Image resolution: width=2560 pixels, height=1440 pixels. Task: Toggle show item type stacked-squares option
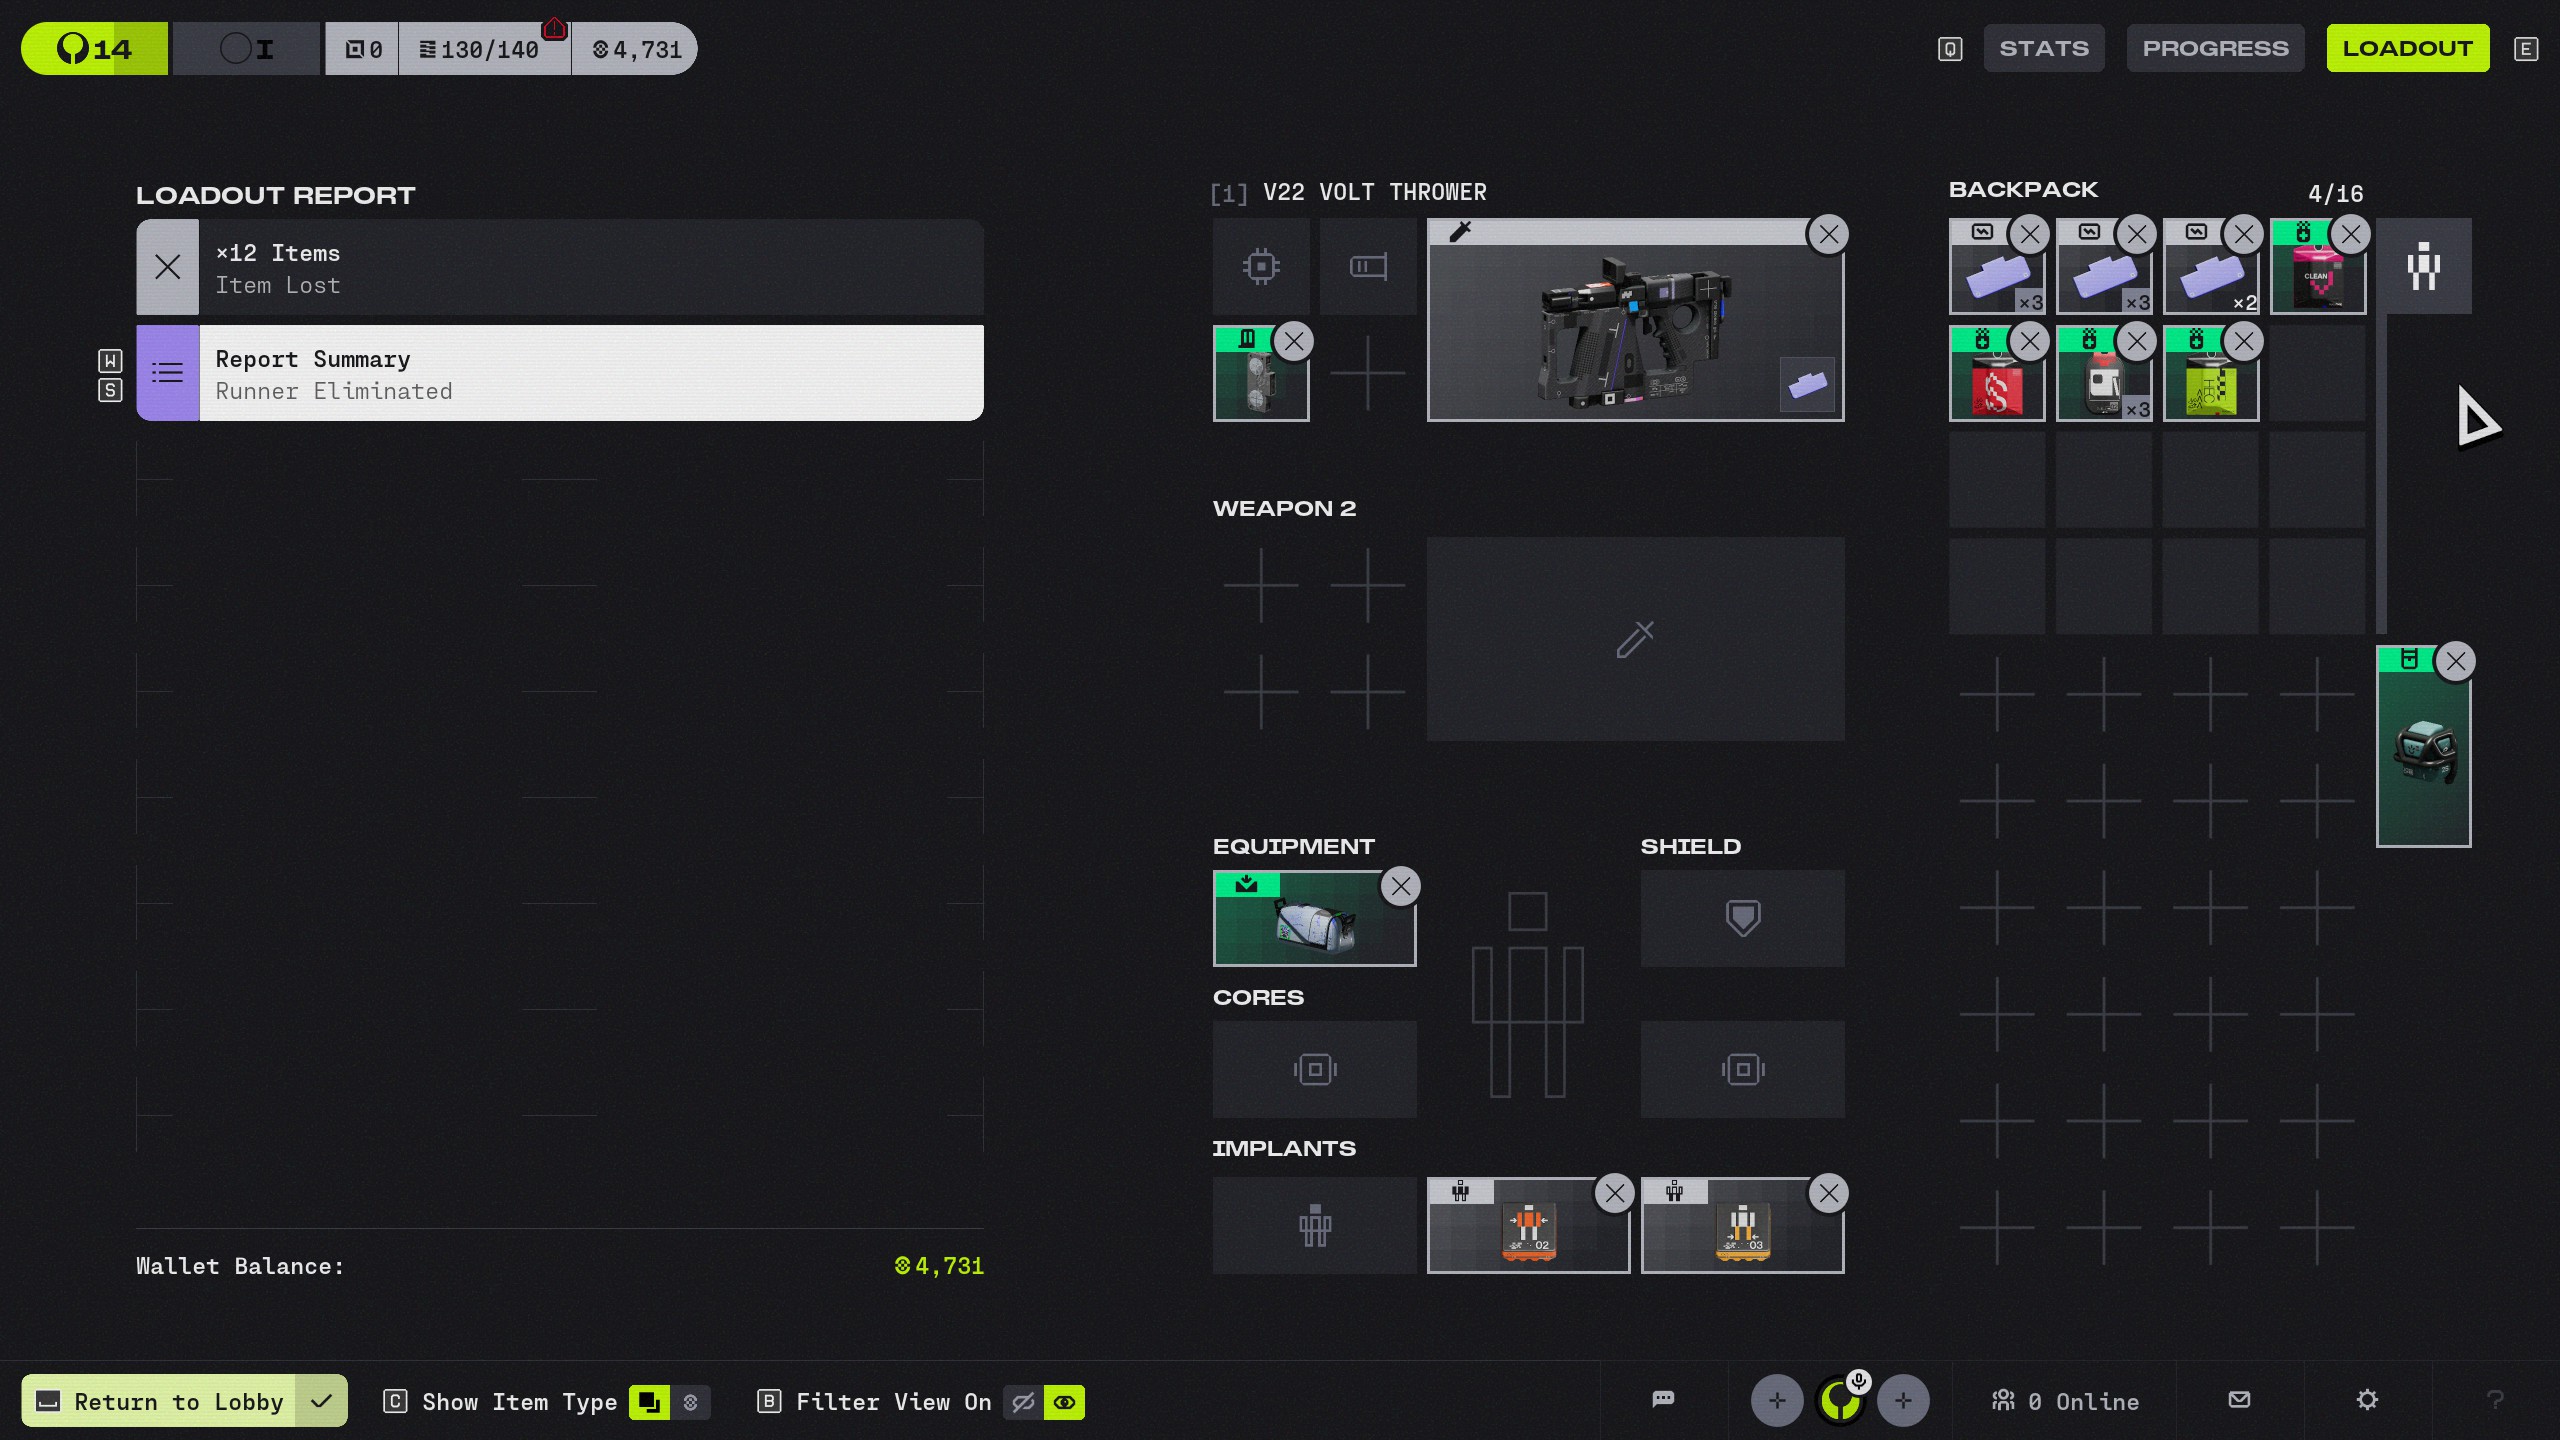tap(649, 1402)
